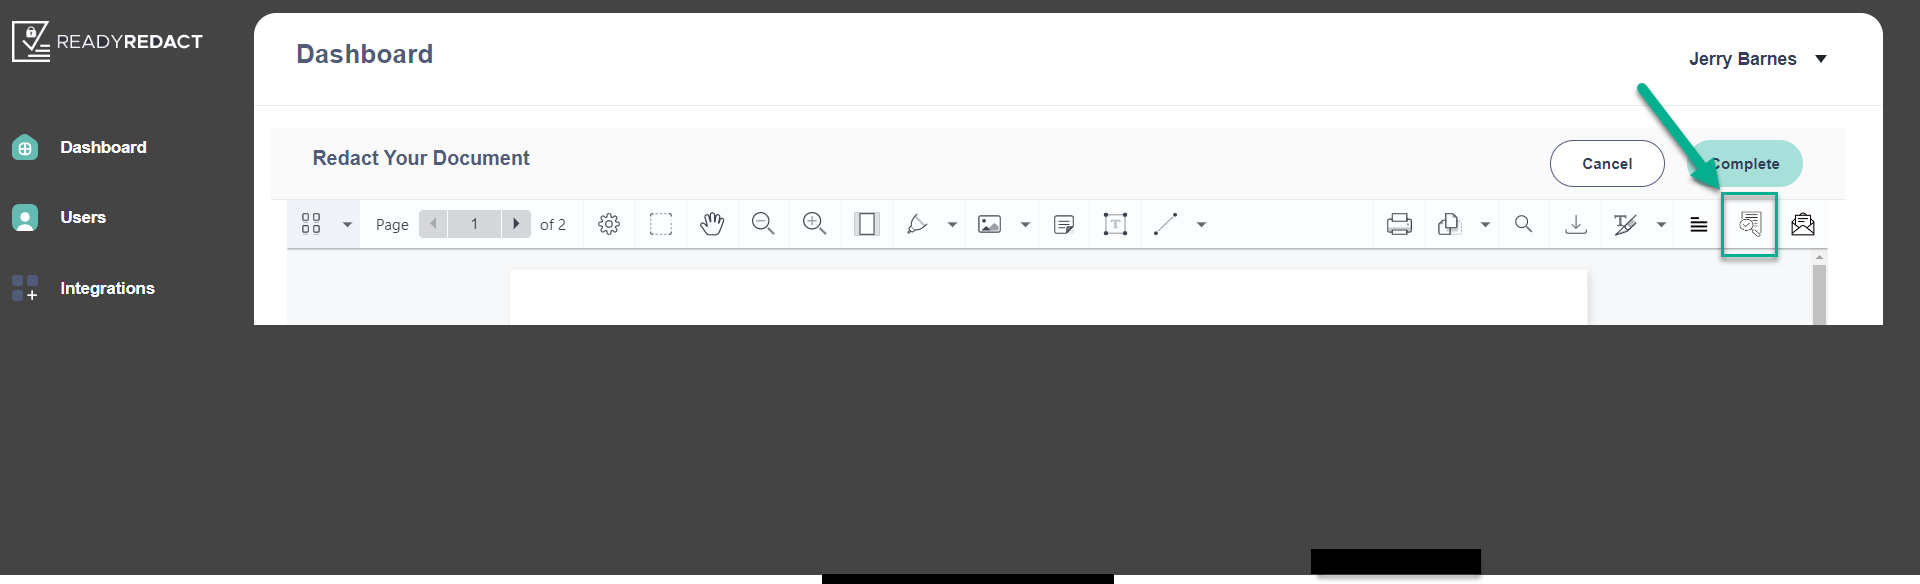
Task: Click the zoom in magnifier icon
Action: (x=815, y=224)
